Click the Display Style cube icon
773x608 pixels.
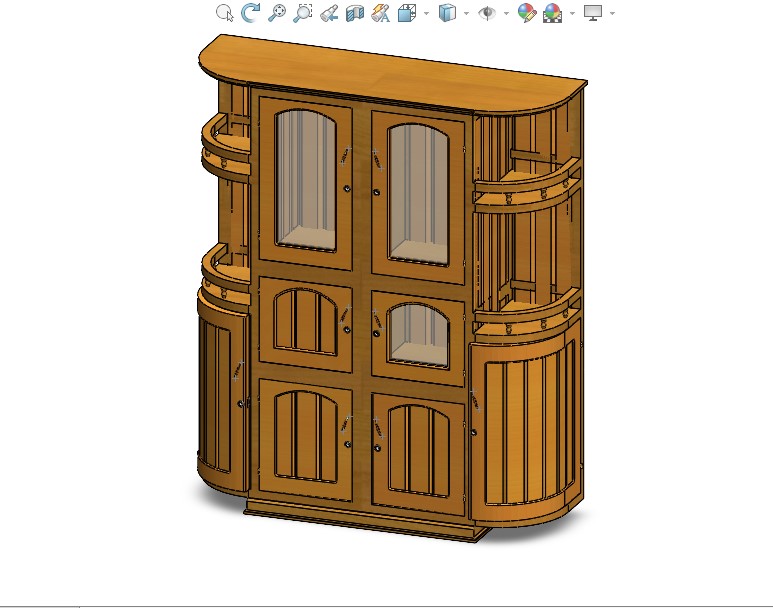447,13
